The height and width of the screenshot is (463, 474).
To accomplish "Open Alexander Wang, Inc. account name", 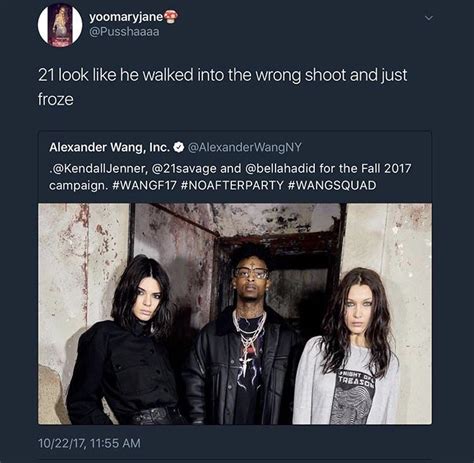I will [x=110, y=147].
